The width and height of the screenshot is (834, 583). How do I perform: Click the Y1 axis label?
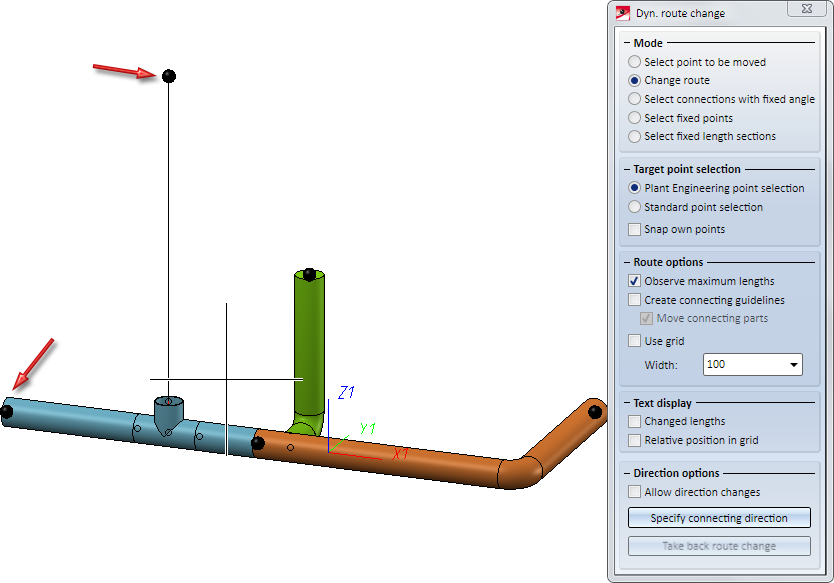click(x=368, y=428)
